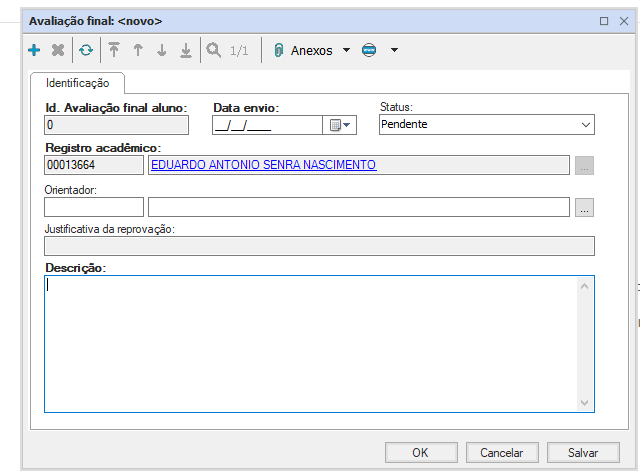Open the Anexos paperclip menu
The height and width of the screenshot is (473, 640).
tap(304, 50)
